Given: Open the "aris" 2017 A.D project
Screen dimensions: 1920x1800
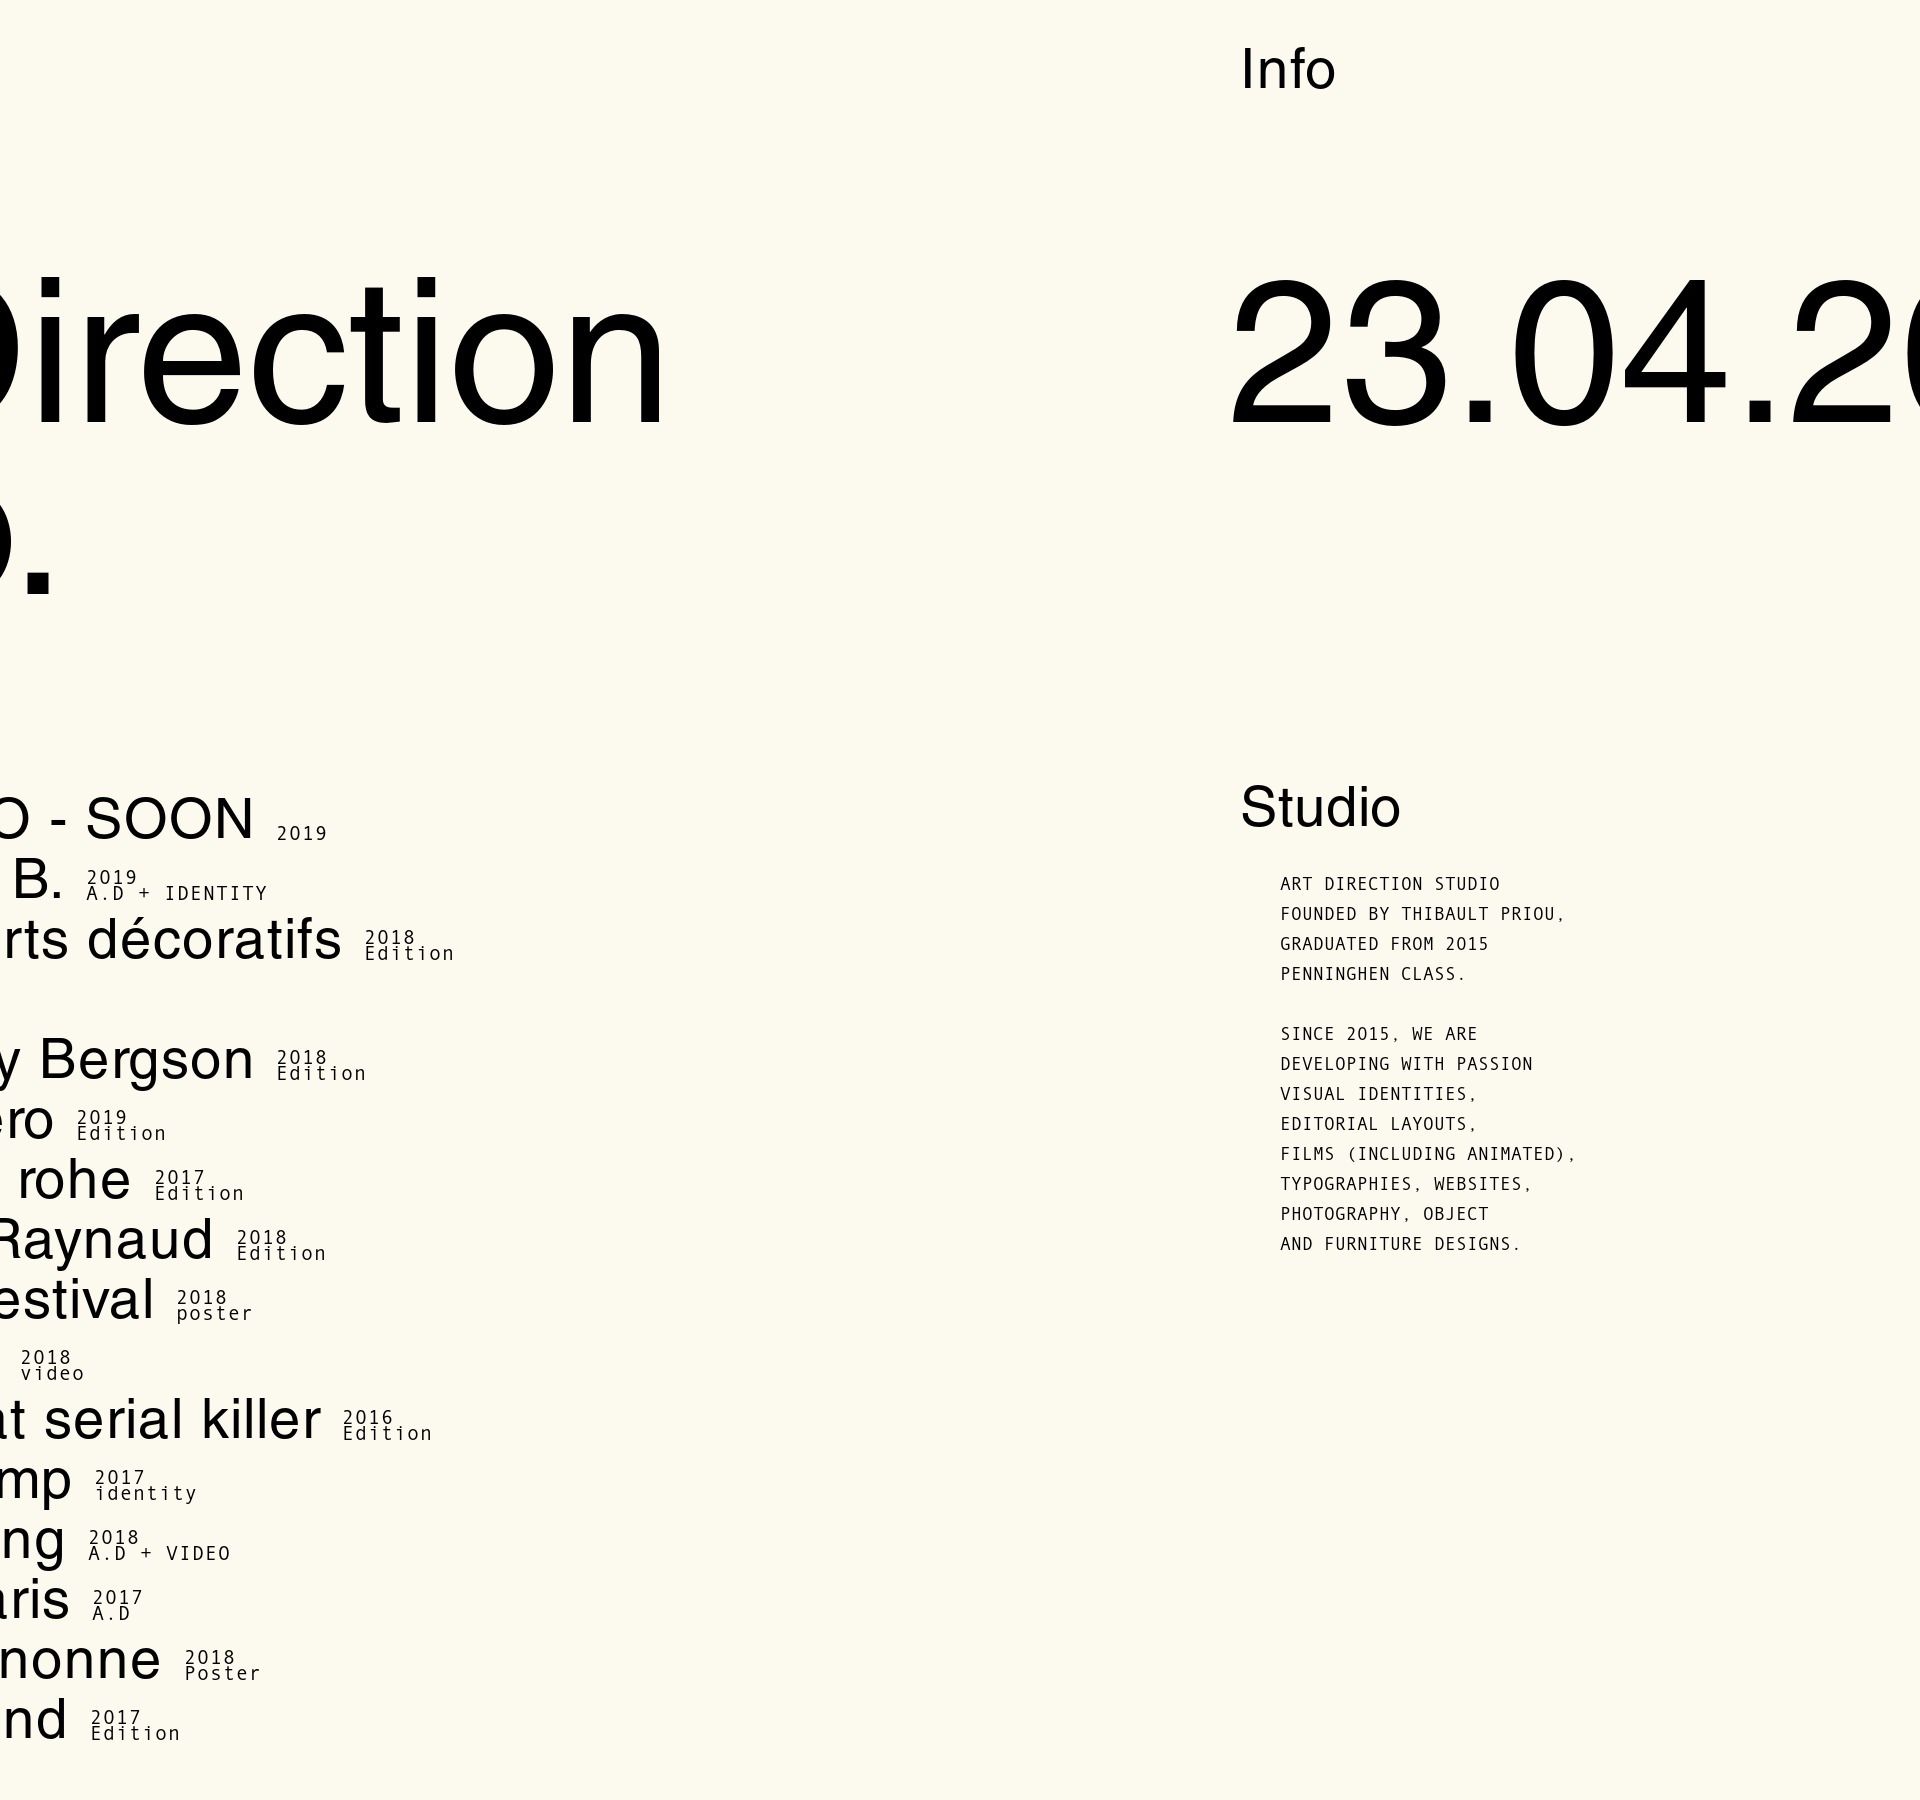Looking at the screenshot, I should (x=34, y=1600).
